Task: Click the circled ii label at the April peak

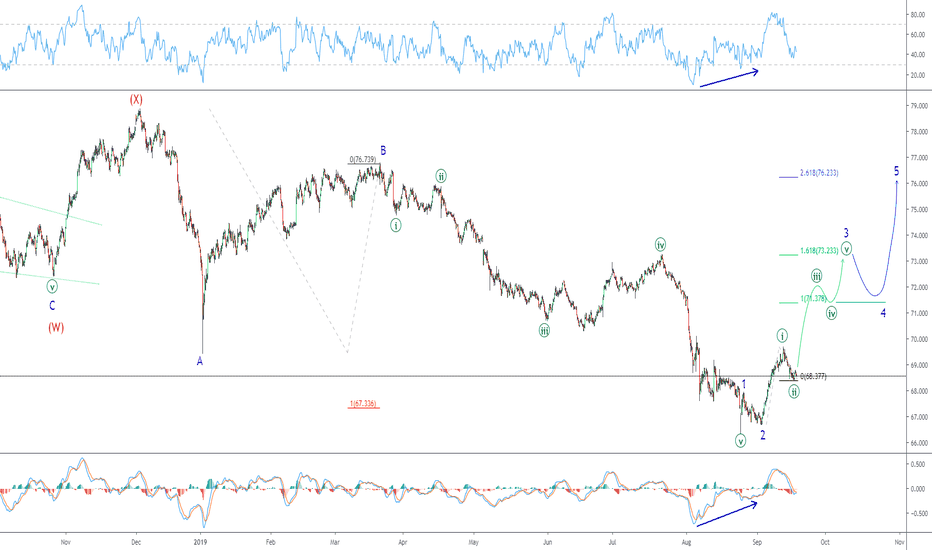Action: coord(441,176)
